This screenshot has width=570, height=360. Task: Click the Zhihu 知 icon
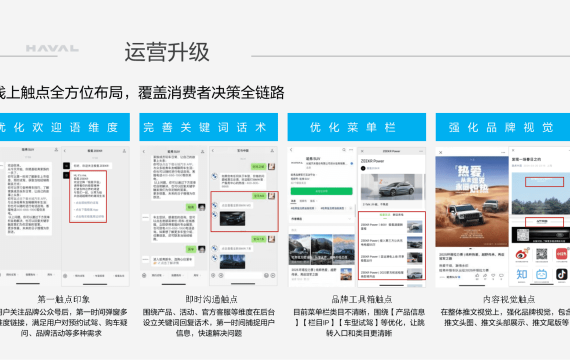[522, 274]
